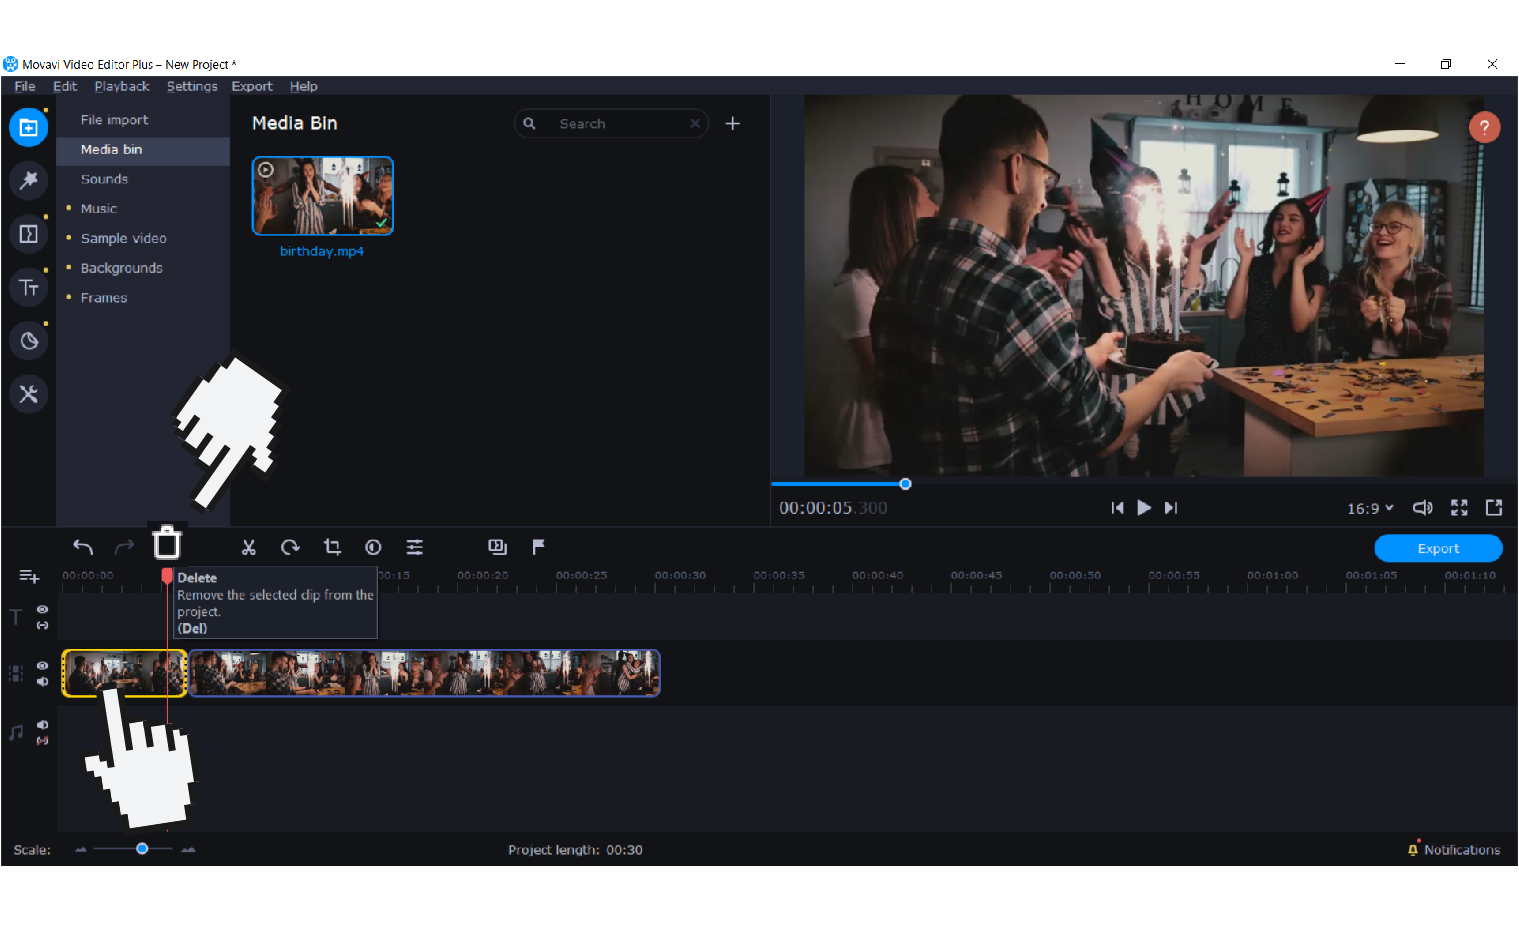Select the yellow-outlined first video clip
This screenshot has width=1519, height=939.
(x=124, y=673)
